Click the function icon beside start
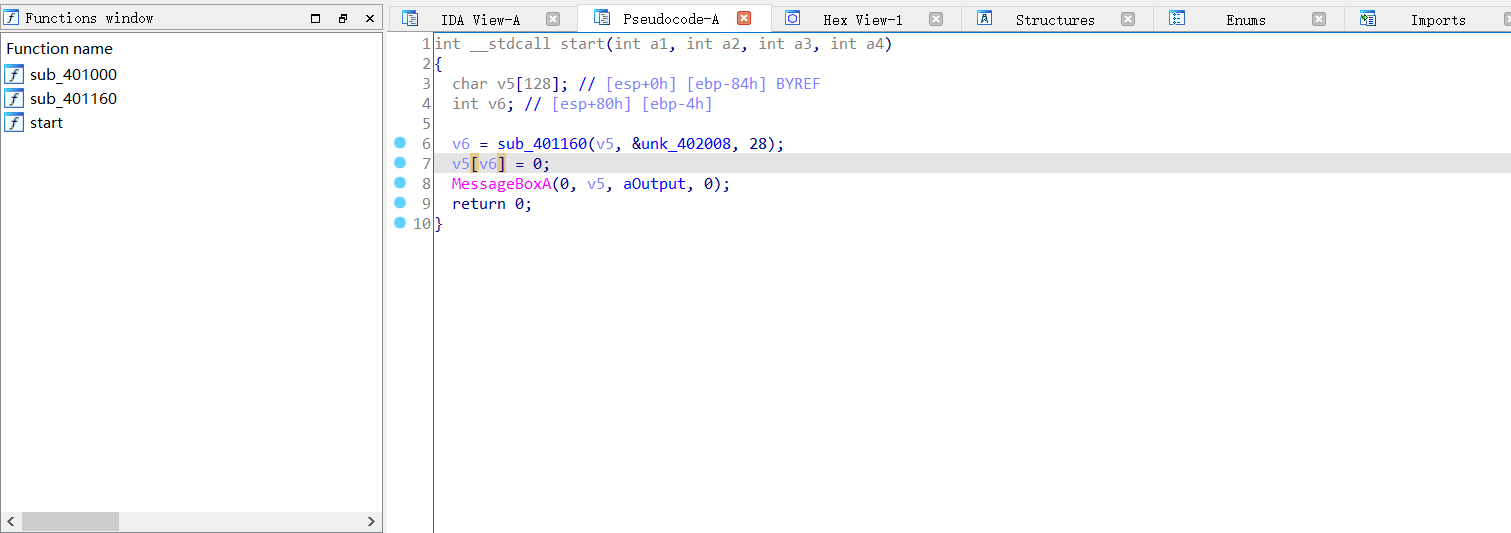 [x=14, y=123]
